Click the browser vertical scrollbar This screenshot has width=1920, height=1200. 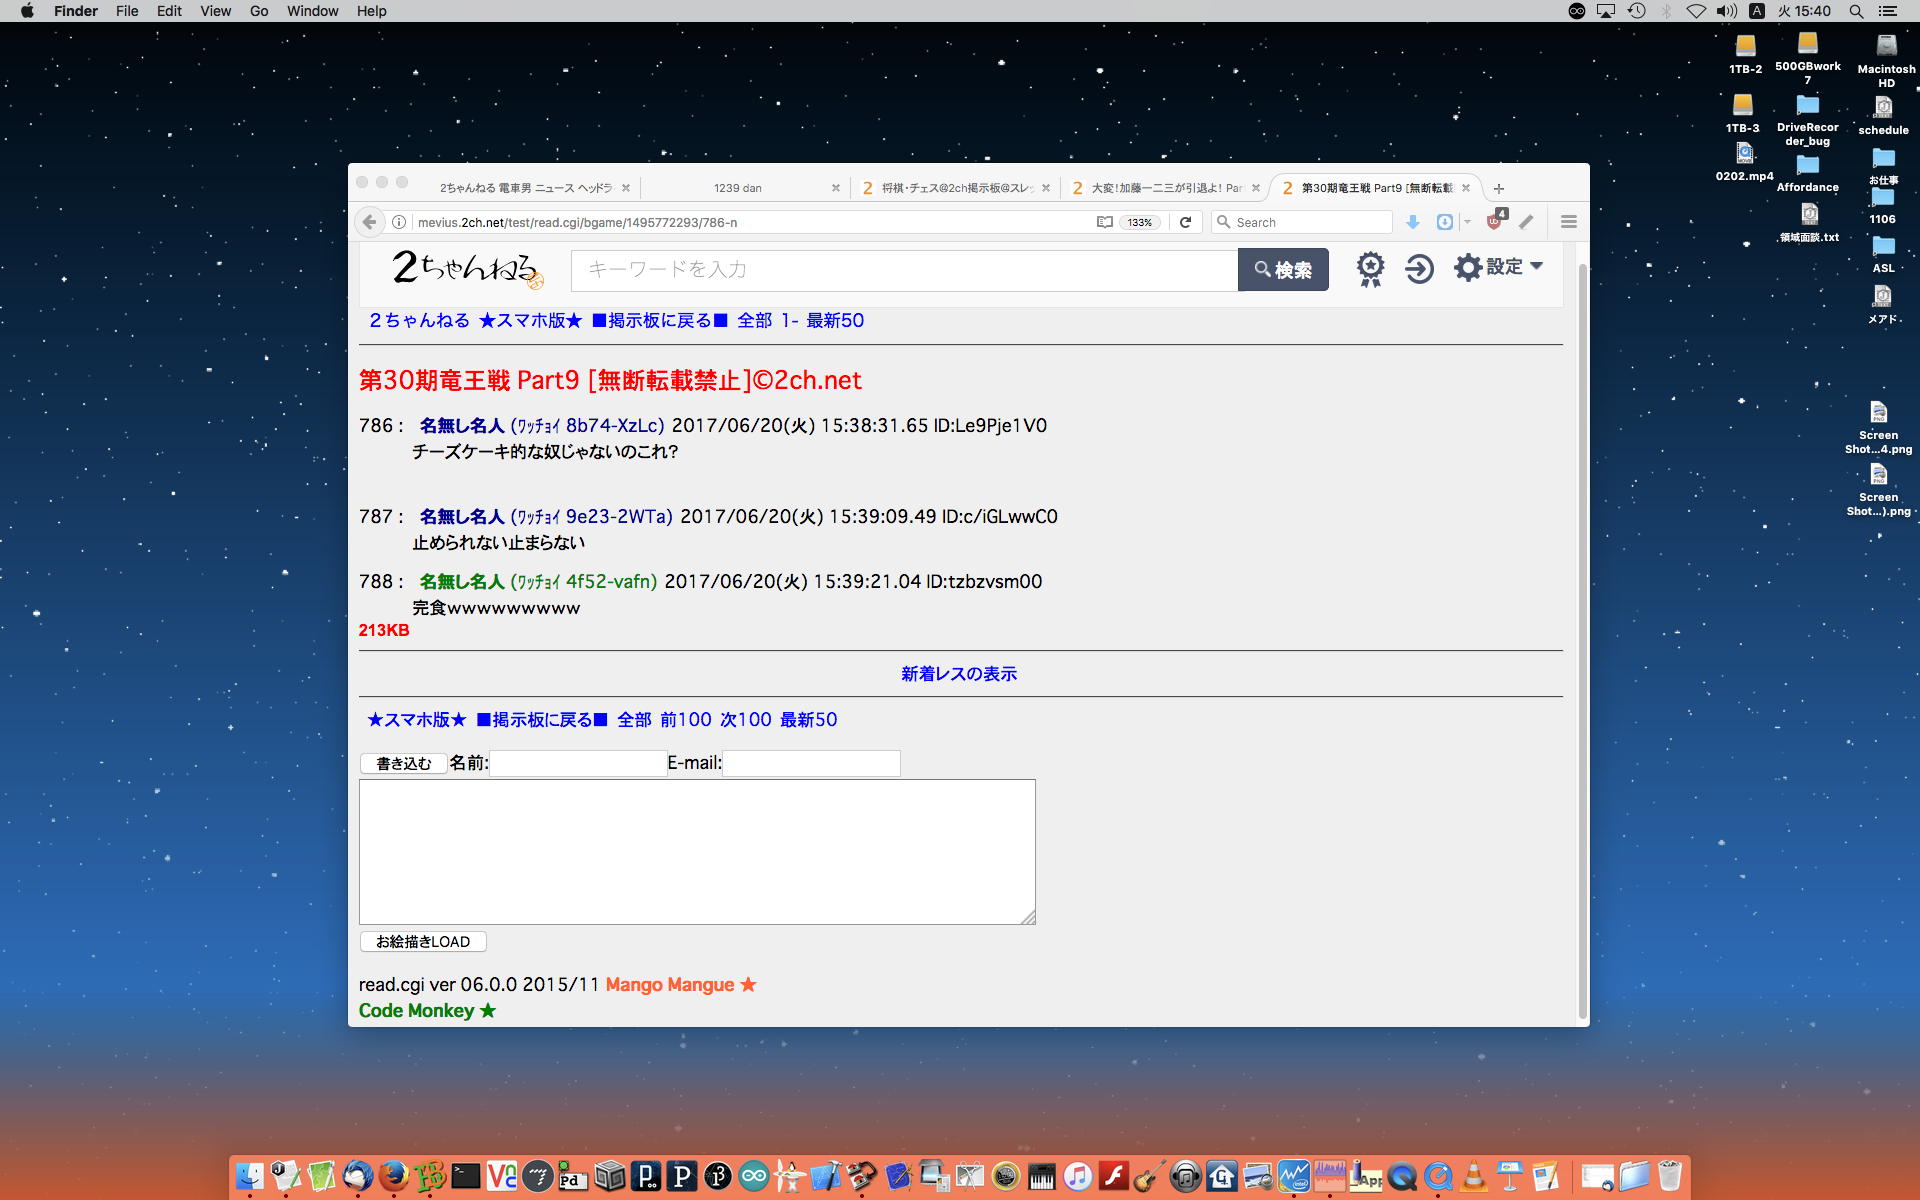point(1582,640)
